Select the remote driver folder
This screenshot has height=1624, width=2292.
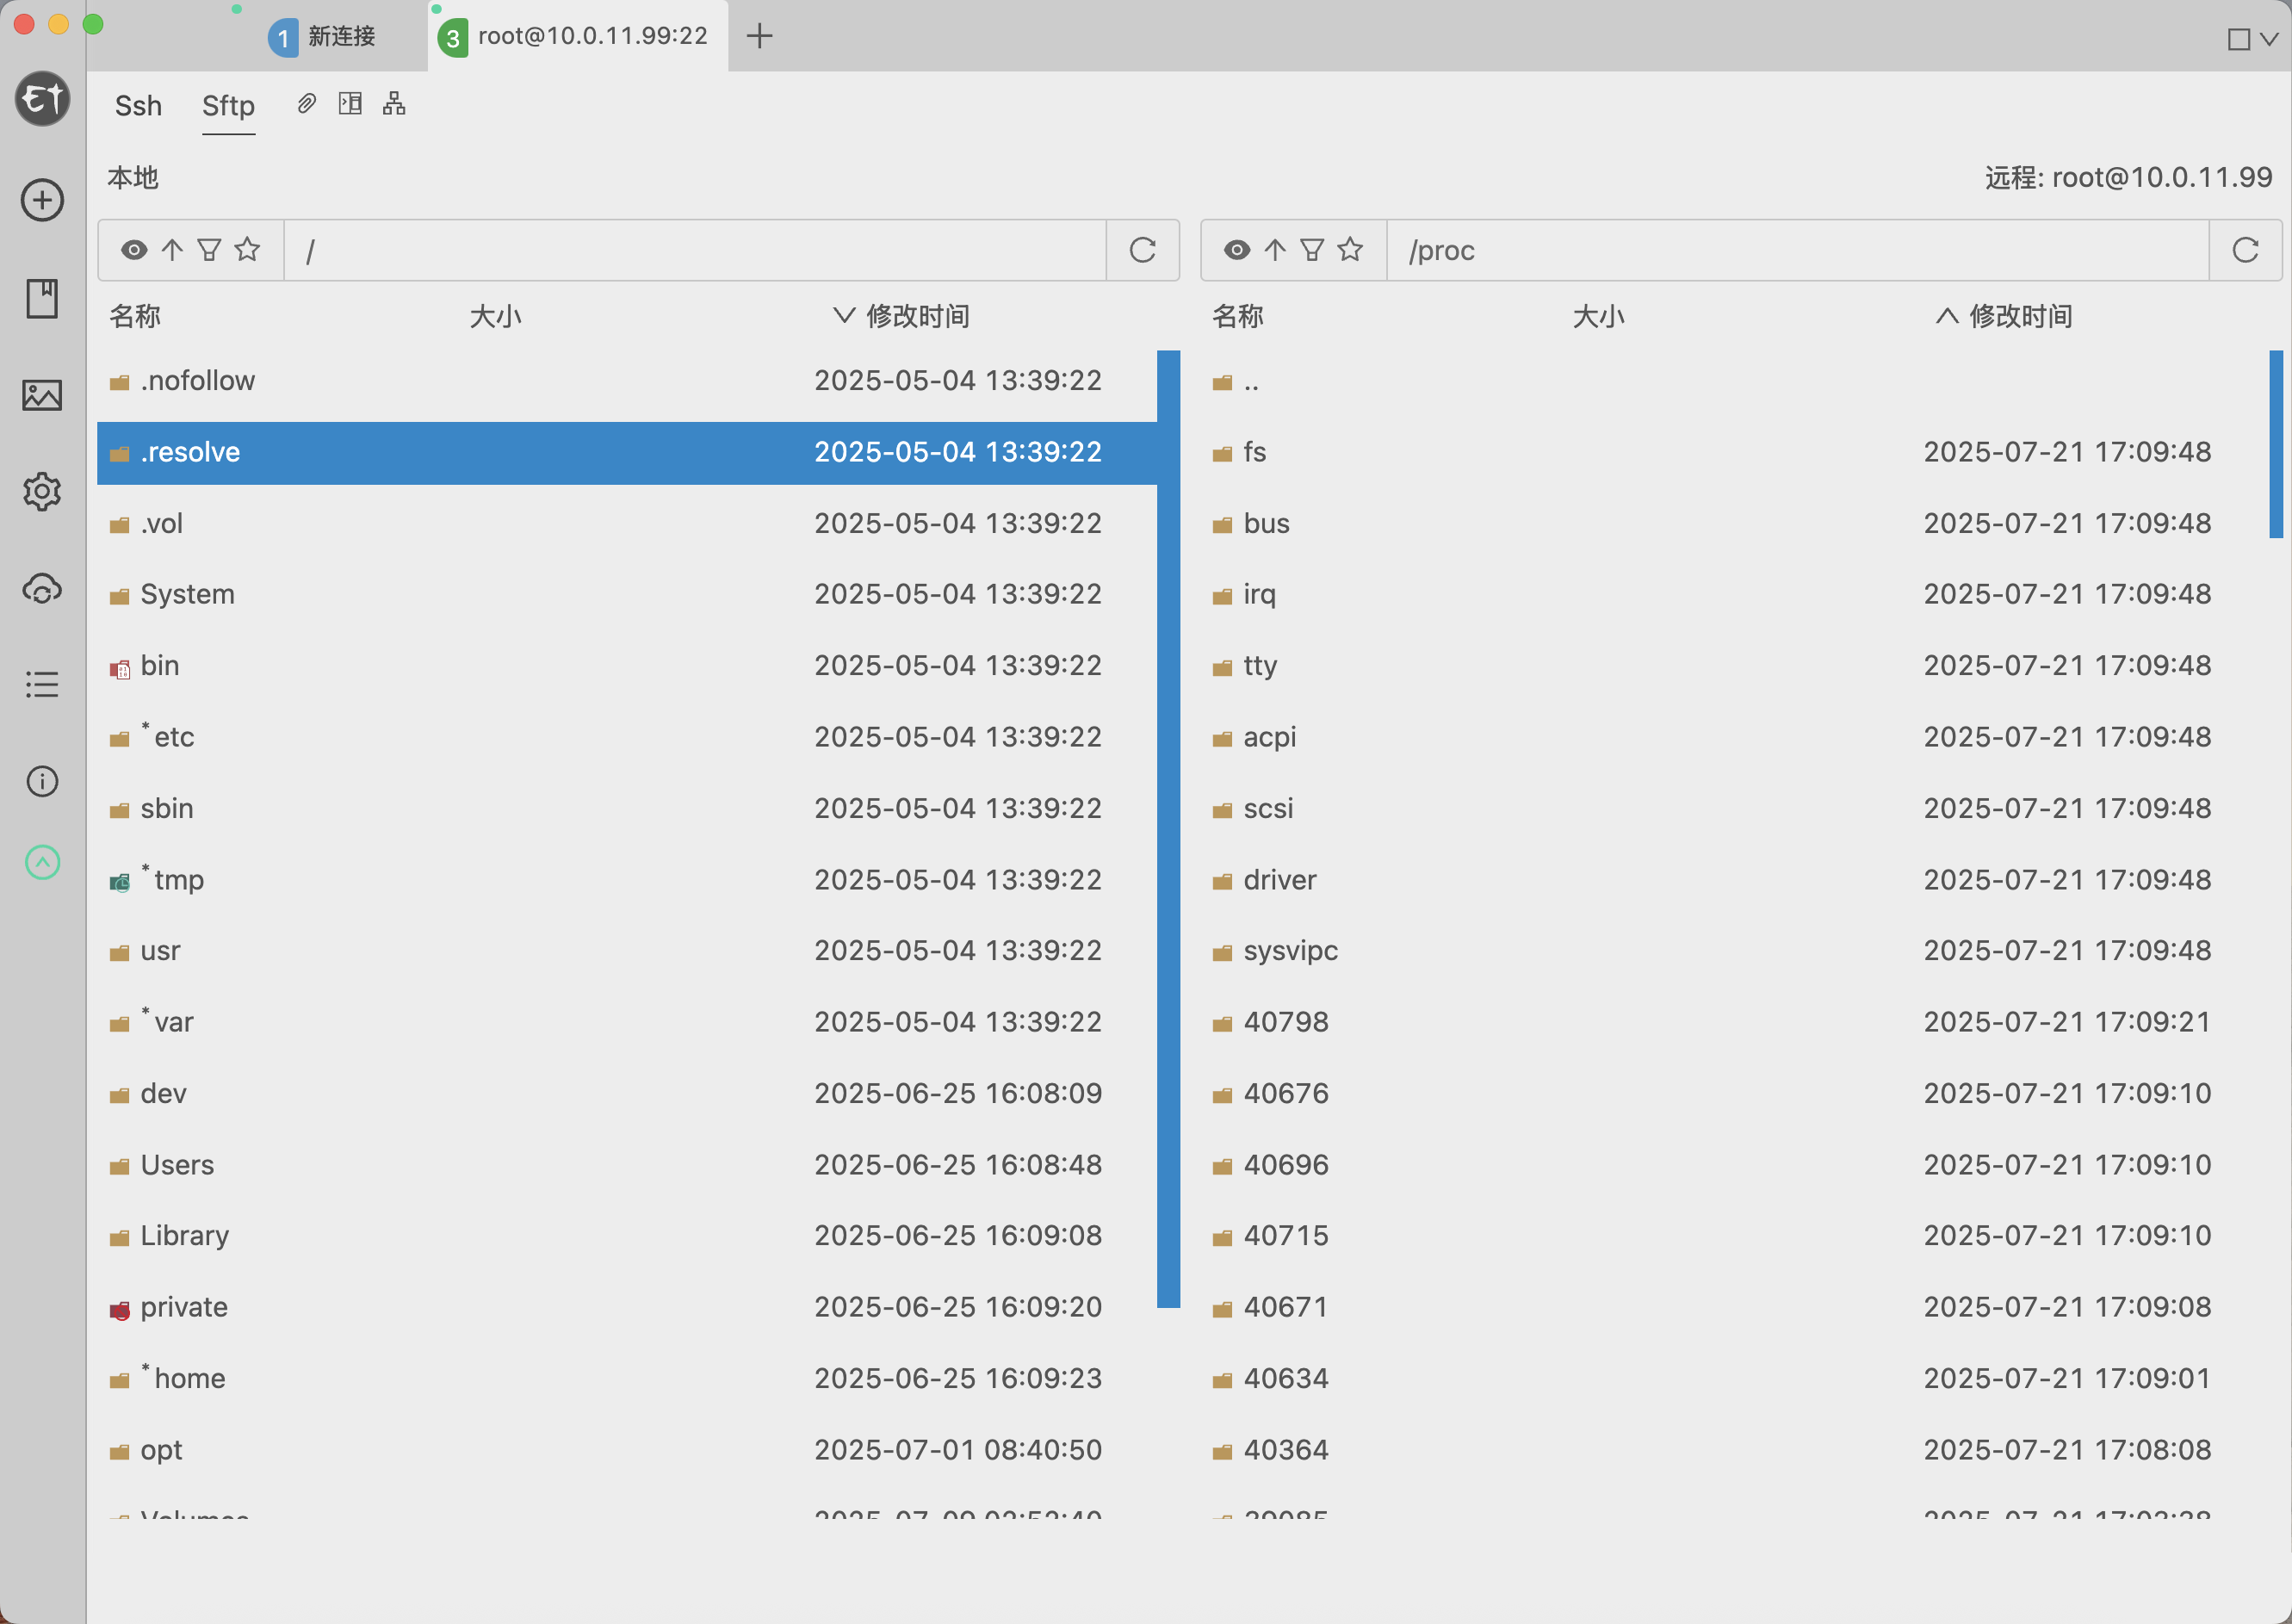click(1734, 880)
